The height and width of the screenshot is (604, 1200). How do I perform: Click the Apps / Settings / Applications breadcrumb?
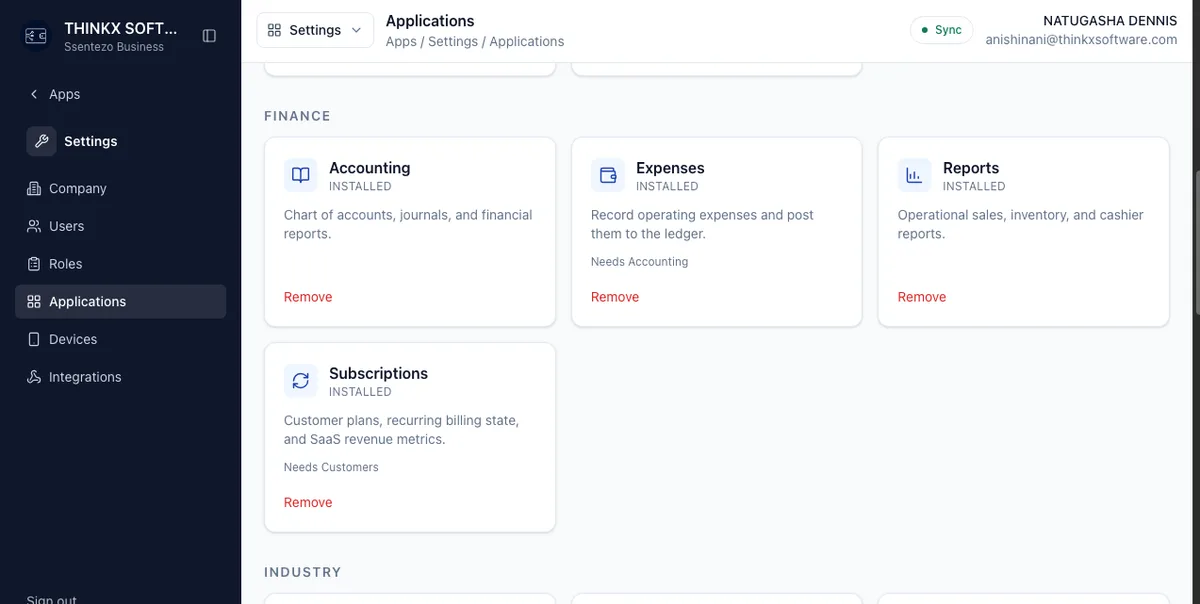(475, 41)
